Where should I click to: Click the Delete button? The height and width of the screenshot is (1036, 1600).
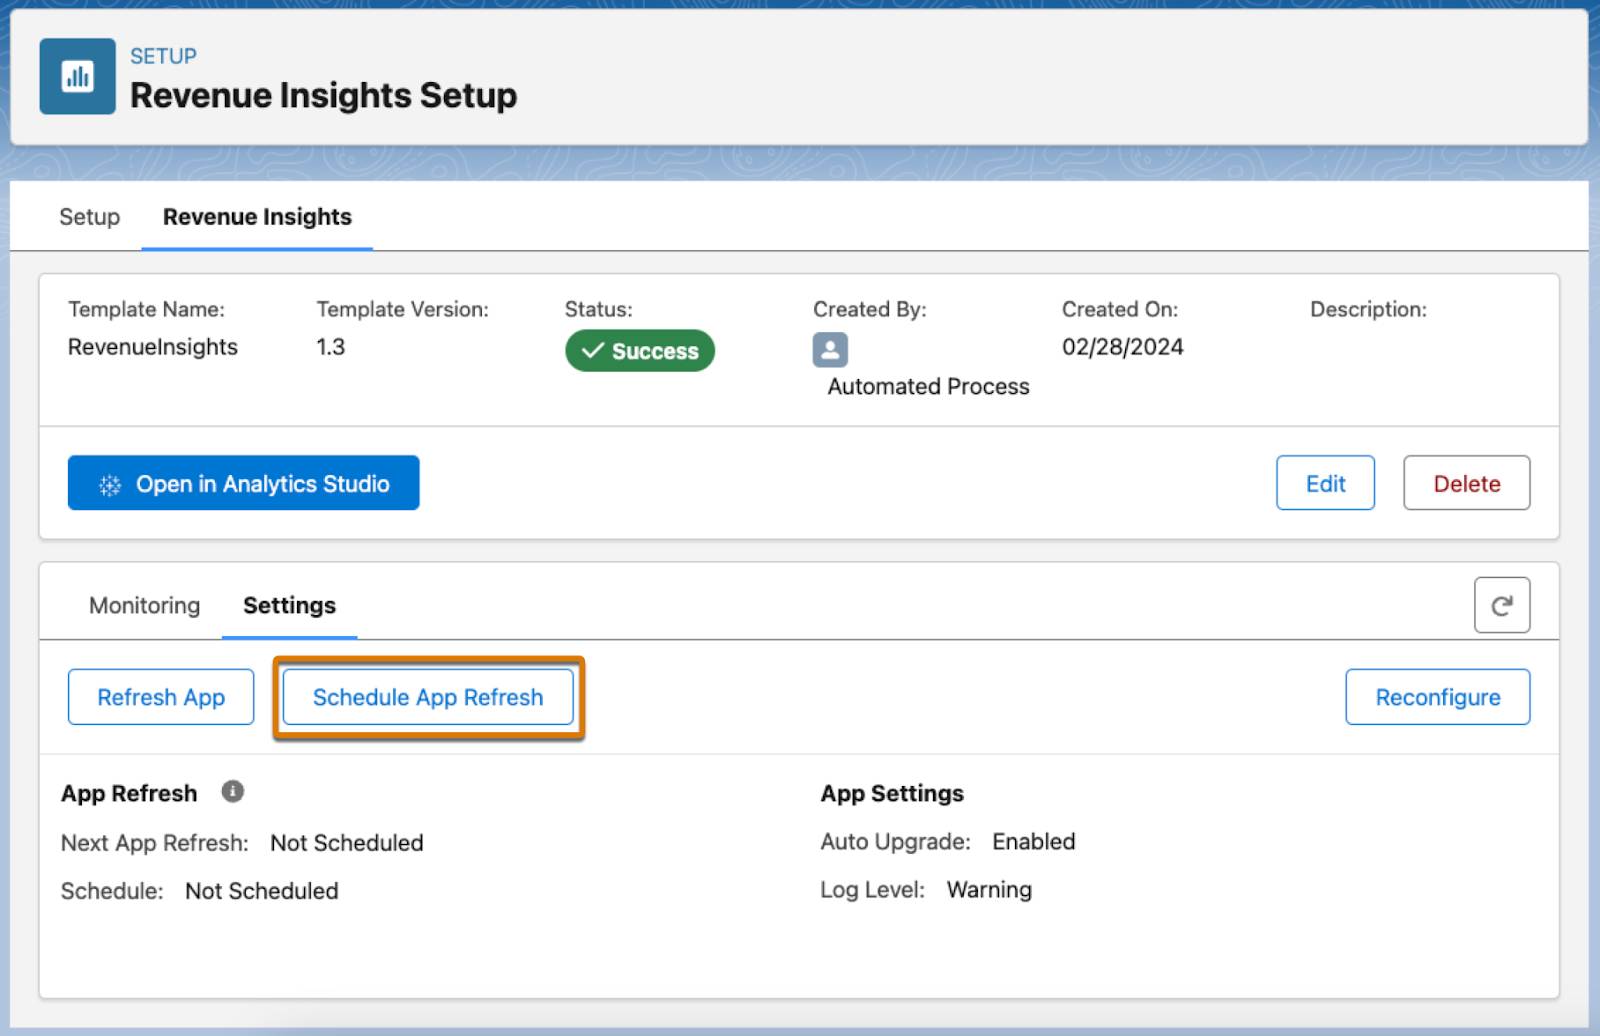click(x=1466, y=483)
